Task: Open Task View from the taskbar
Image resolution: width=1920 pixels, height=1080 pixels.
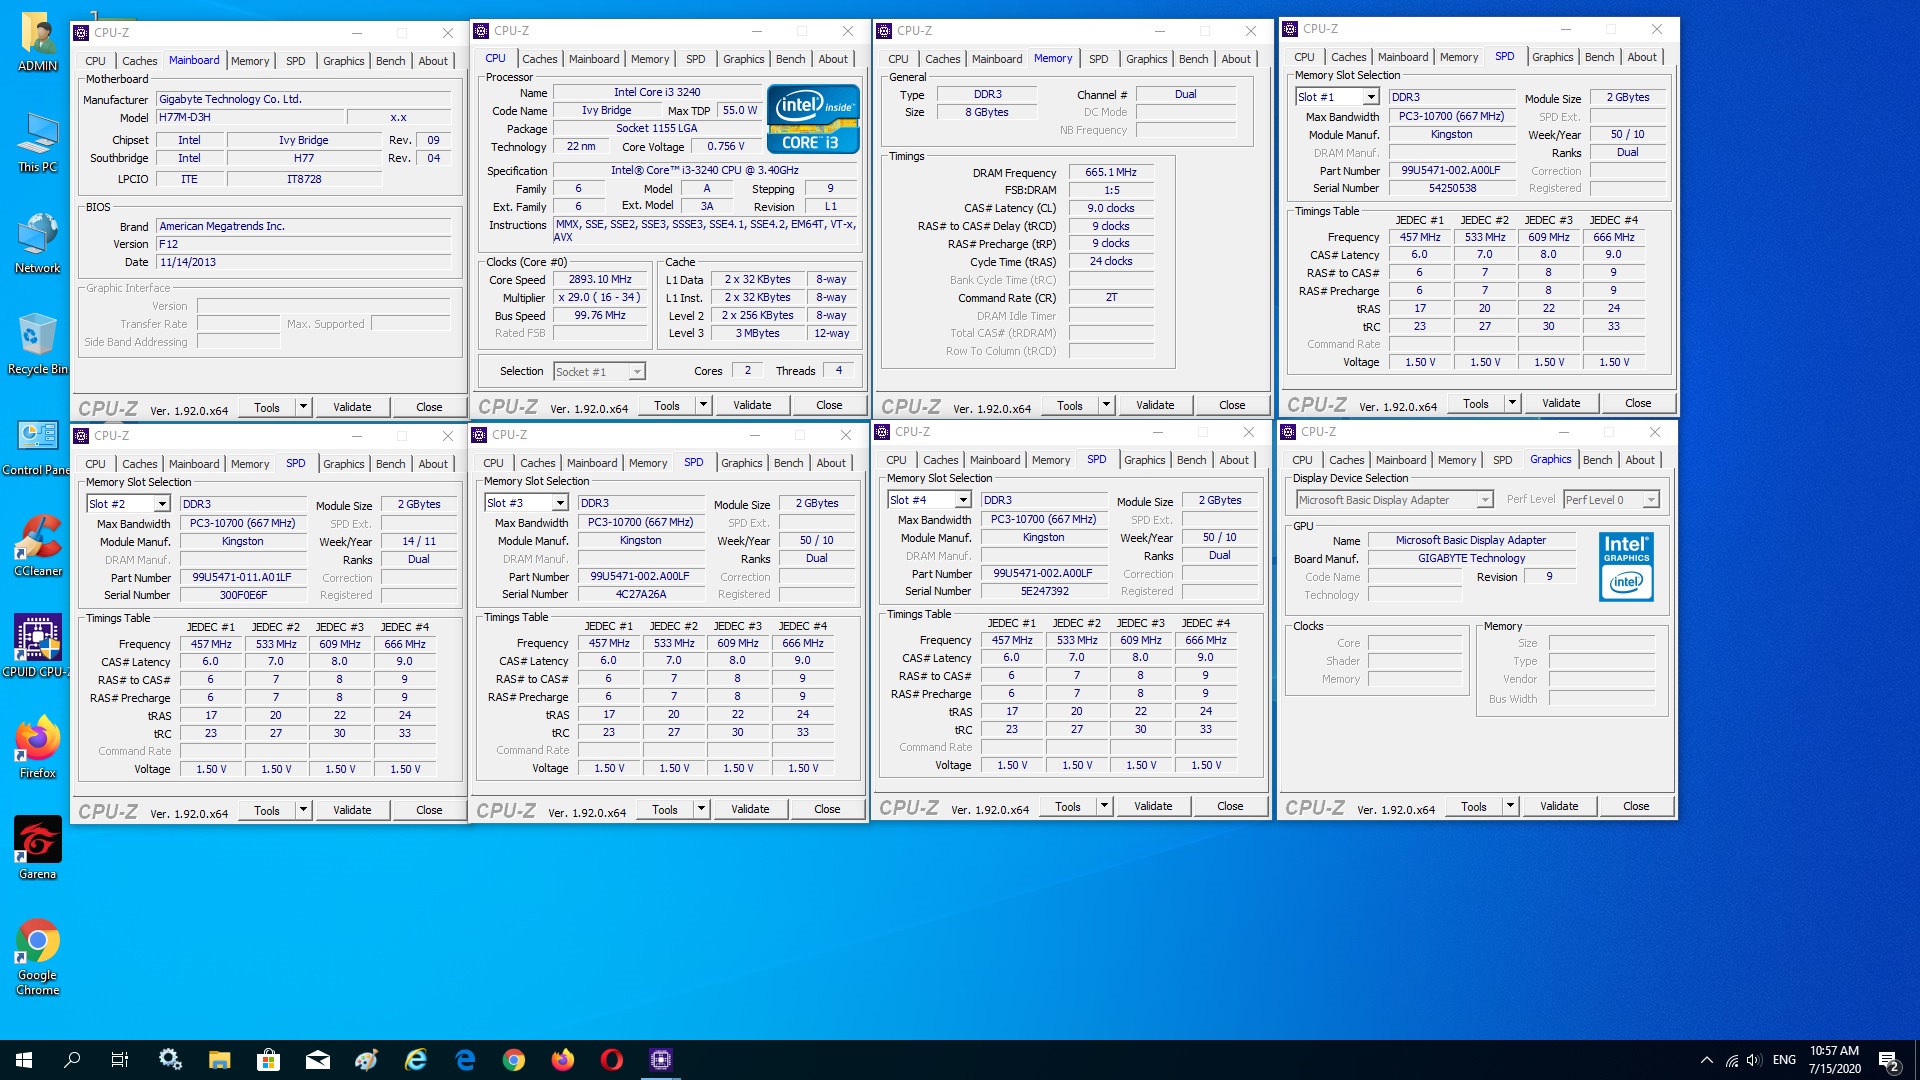Action: point(120,1060)
